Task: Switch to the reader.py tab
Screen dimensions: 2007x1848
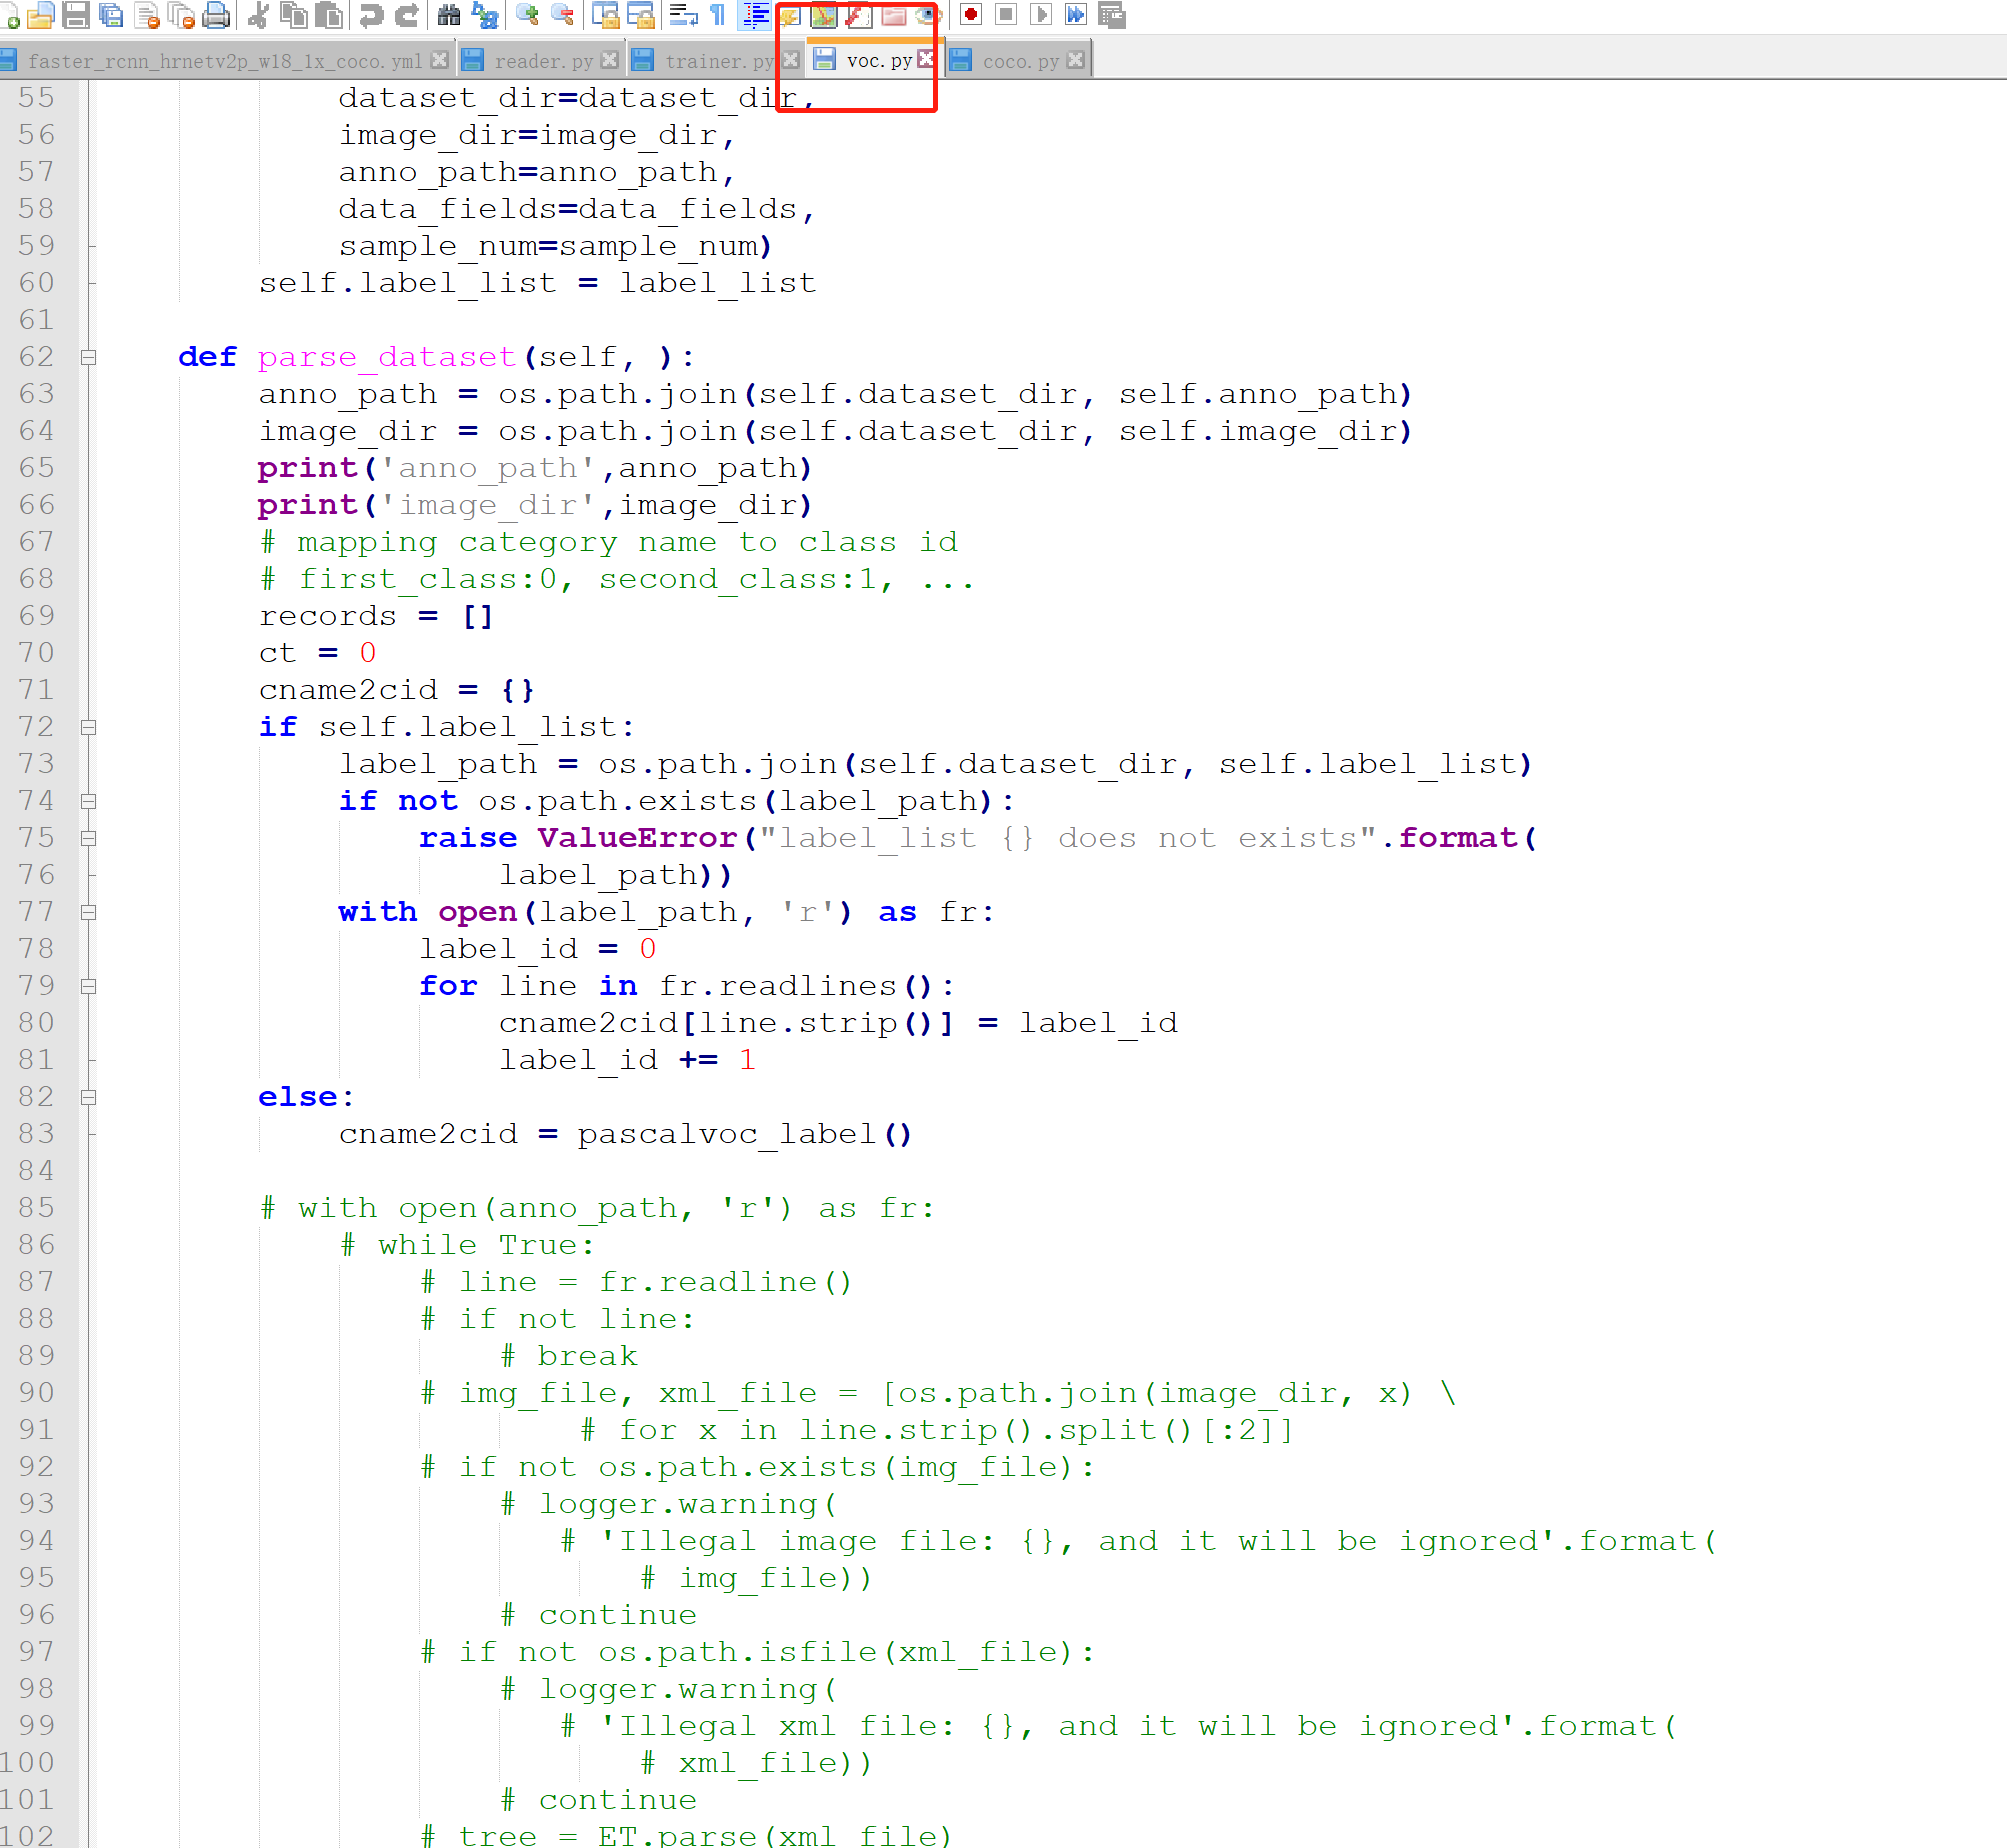Action: (x=541, y=61)
